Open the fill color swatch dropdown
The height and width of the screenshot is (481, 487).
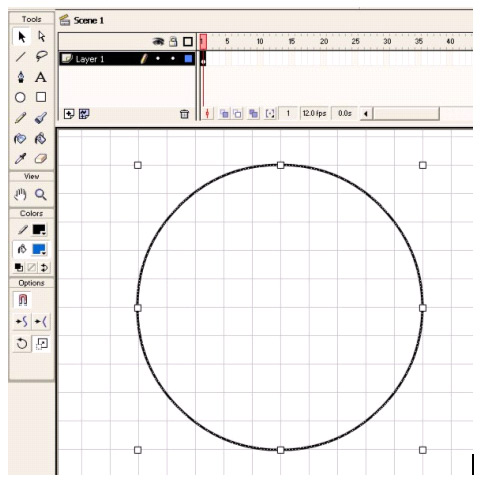point(39,249)
